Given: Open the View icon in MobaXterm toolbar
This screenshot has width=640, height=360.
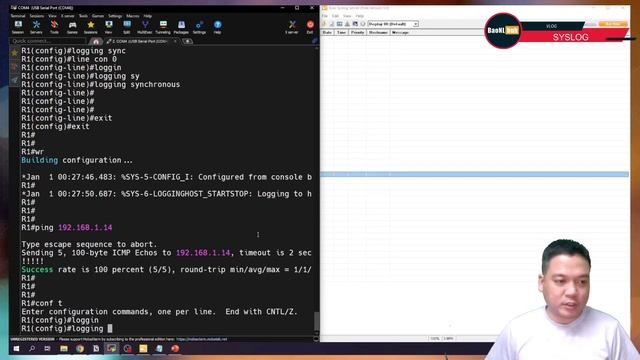Looking at the screenshot, I should click(109, 27).
